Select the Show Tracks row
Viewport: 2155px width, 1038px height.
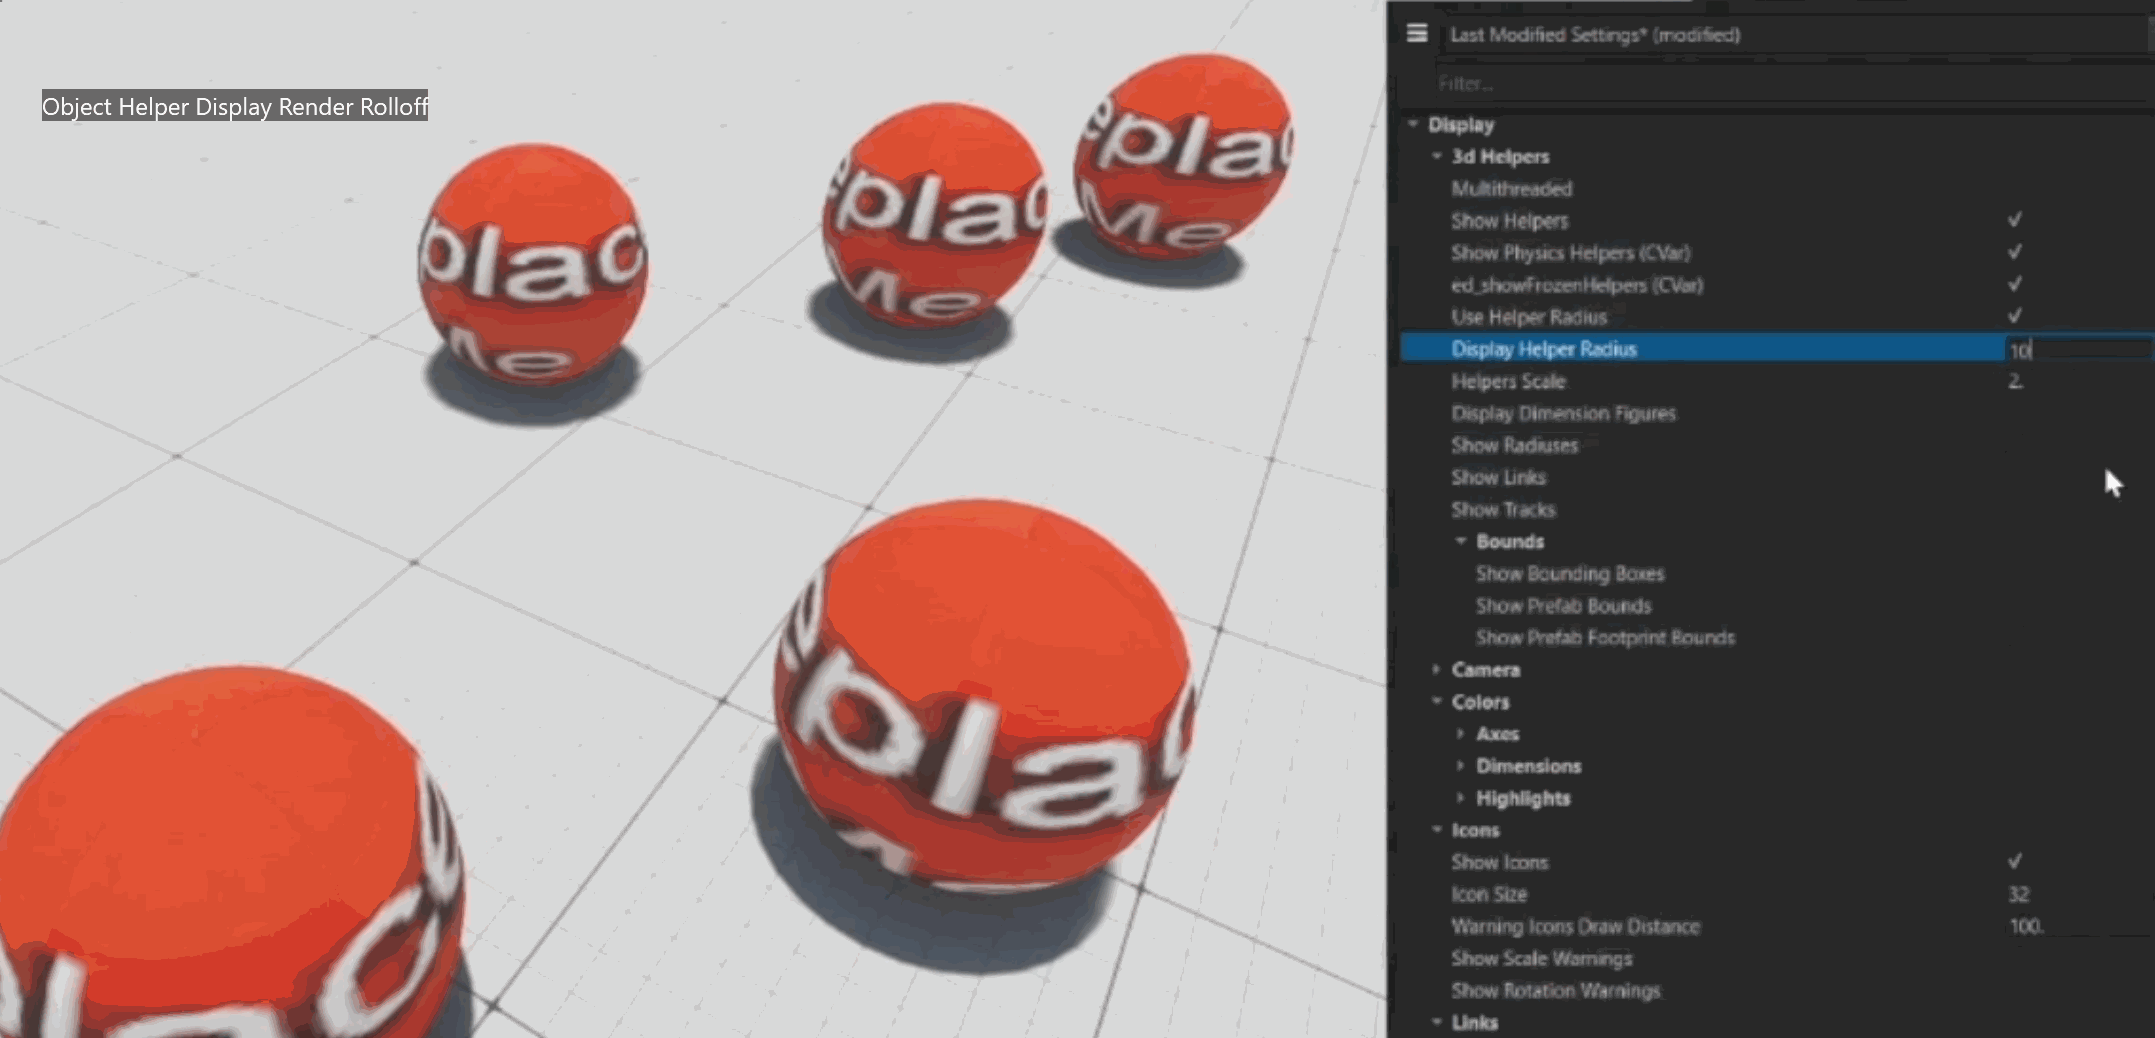tap(1775, 509)
